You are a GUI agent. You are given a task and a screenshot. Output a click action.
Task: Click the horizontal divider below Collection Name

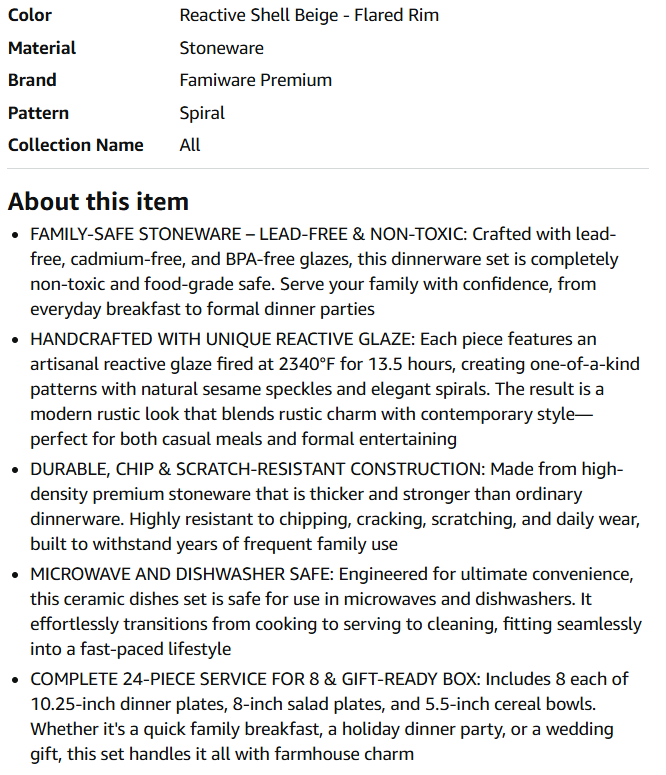coord(328,169)
